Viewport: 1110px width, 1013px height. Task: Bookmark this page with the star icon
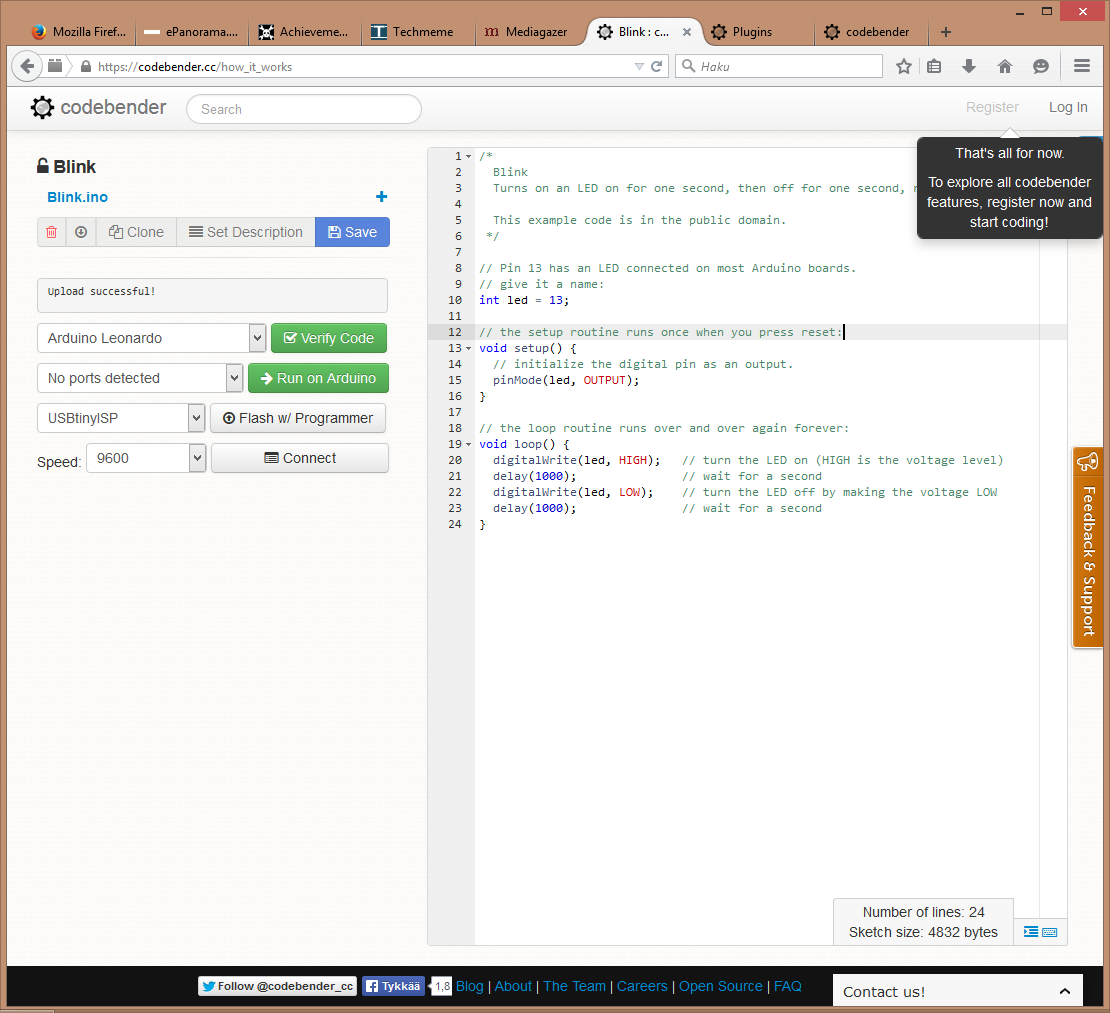[903, 67]
